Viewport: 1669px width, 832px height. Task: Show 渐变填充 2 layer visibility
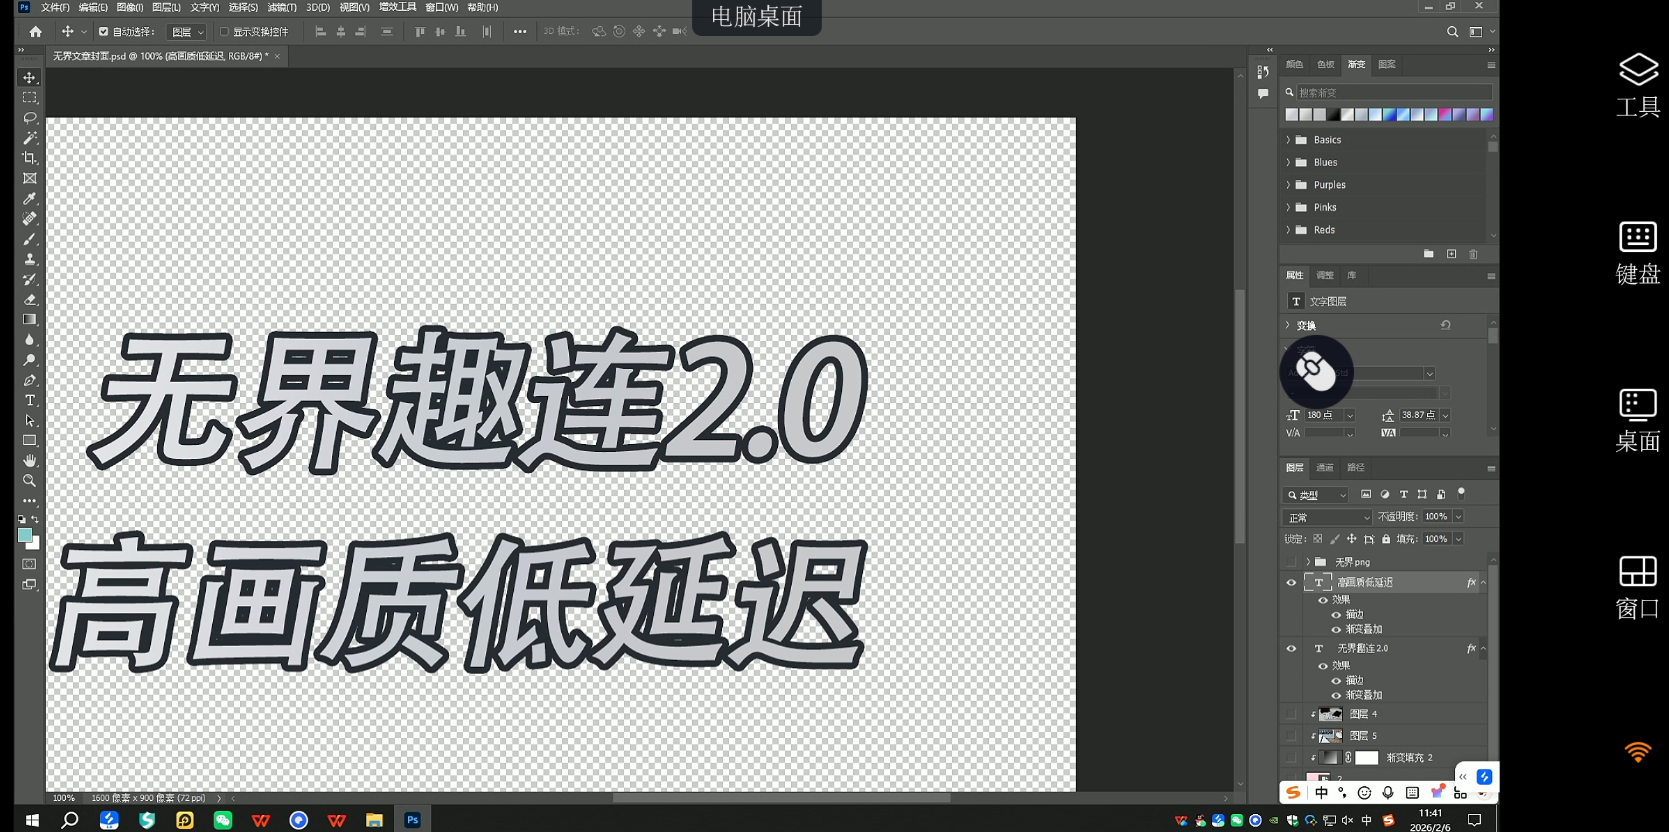(x=1291, y=758)
